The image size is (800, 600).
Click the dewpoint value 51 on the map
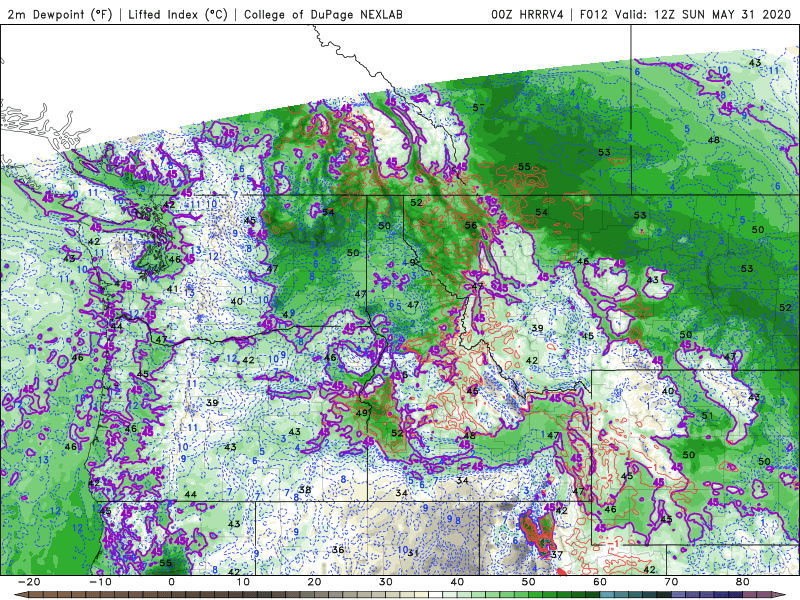(x=707, y=415)
